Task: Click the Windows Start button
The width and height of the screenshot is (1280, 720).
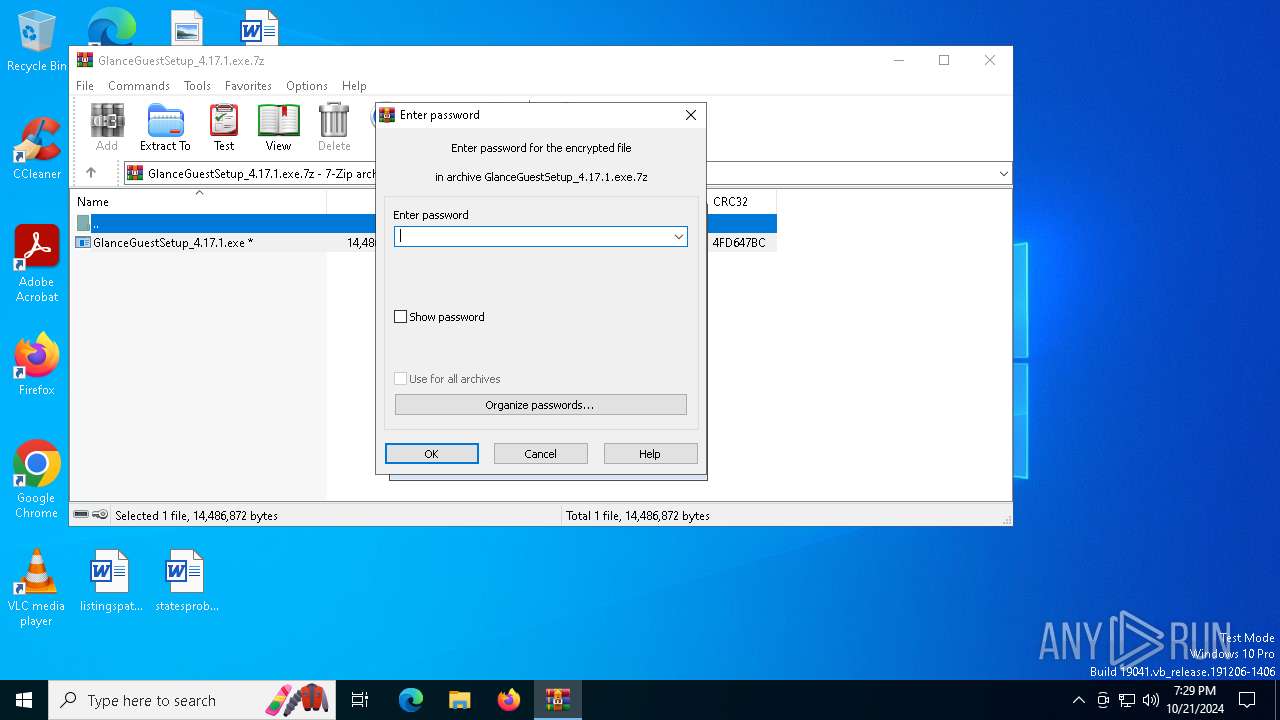Action: coord(24,700)
